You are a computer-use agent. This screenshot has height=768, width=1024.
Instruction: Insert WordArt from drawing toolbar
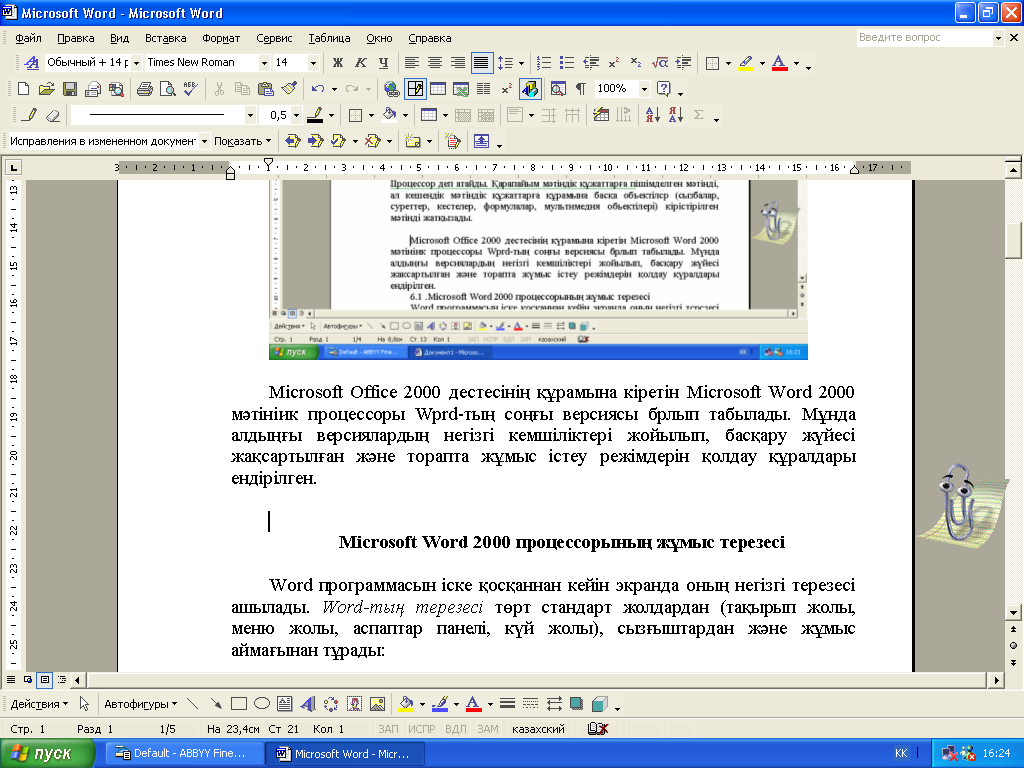(x=308, y=704)
